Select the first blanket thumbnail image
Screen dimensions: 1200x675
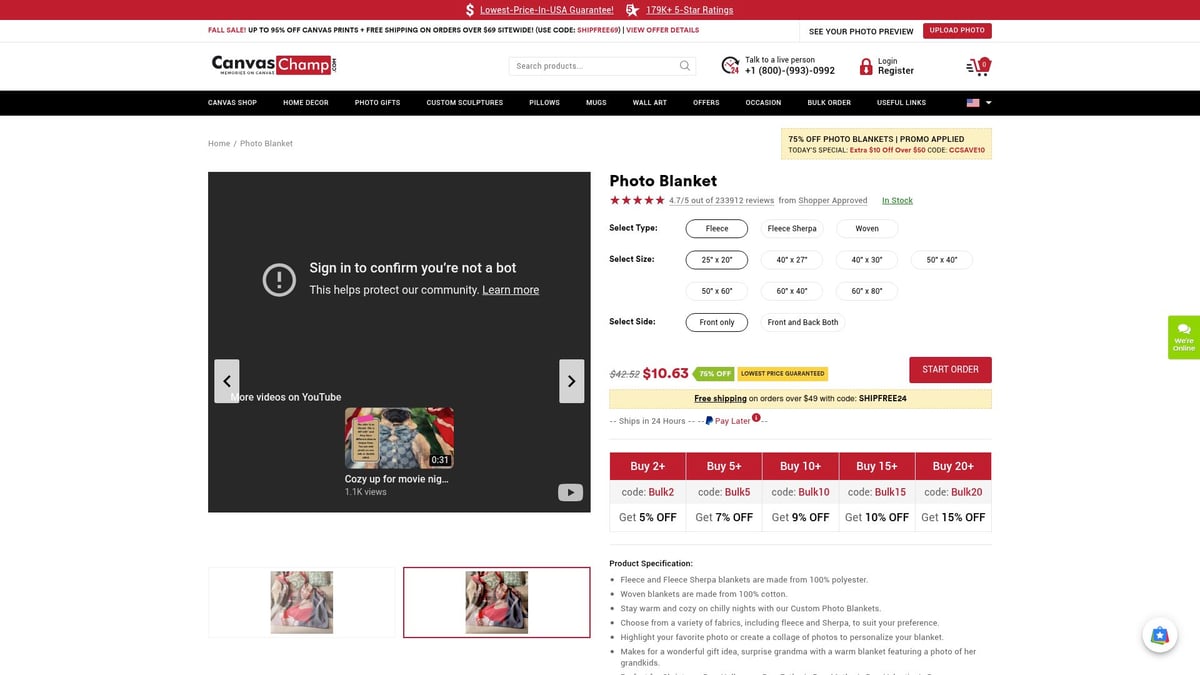click(302, 602)
